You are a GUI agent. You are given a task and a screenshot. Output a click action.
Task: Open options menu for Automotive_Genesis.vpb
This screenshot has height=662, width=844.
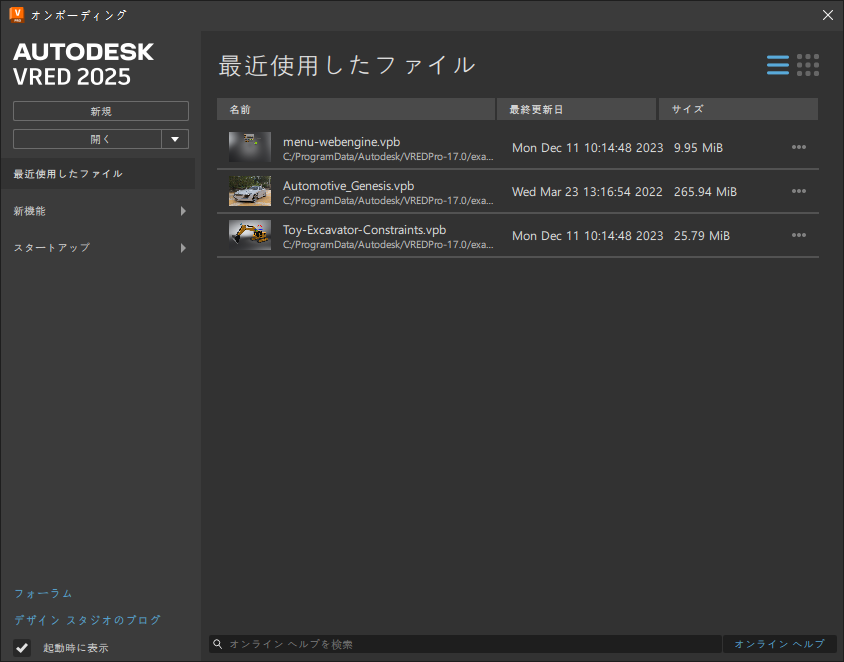798,191
